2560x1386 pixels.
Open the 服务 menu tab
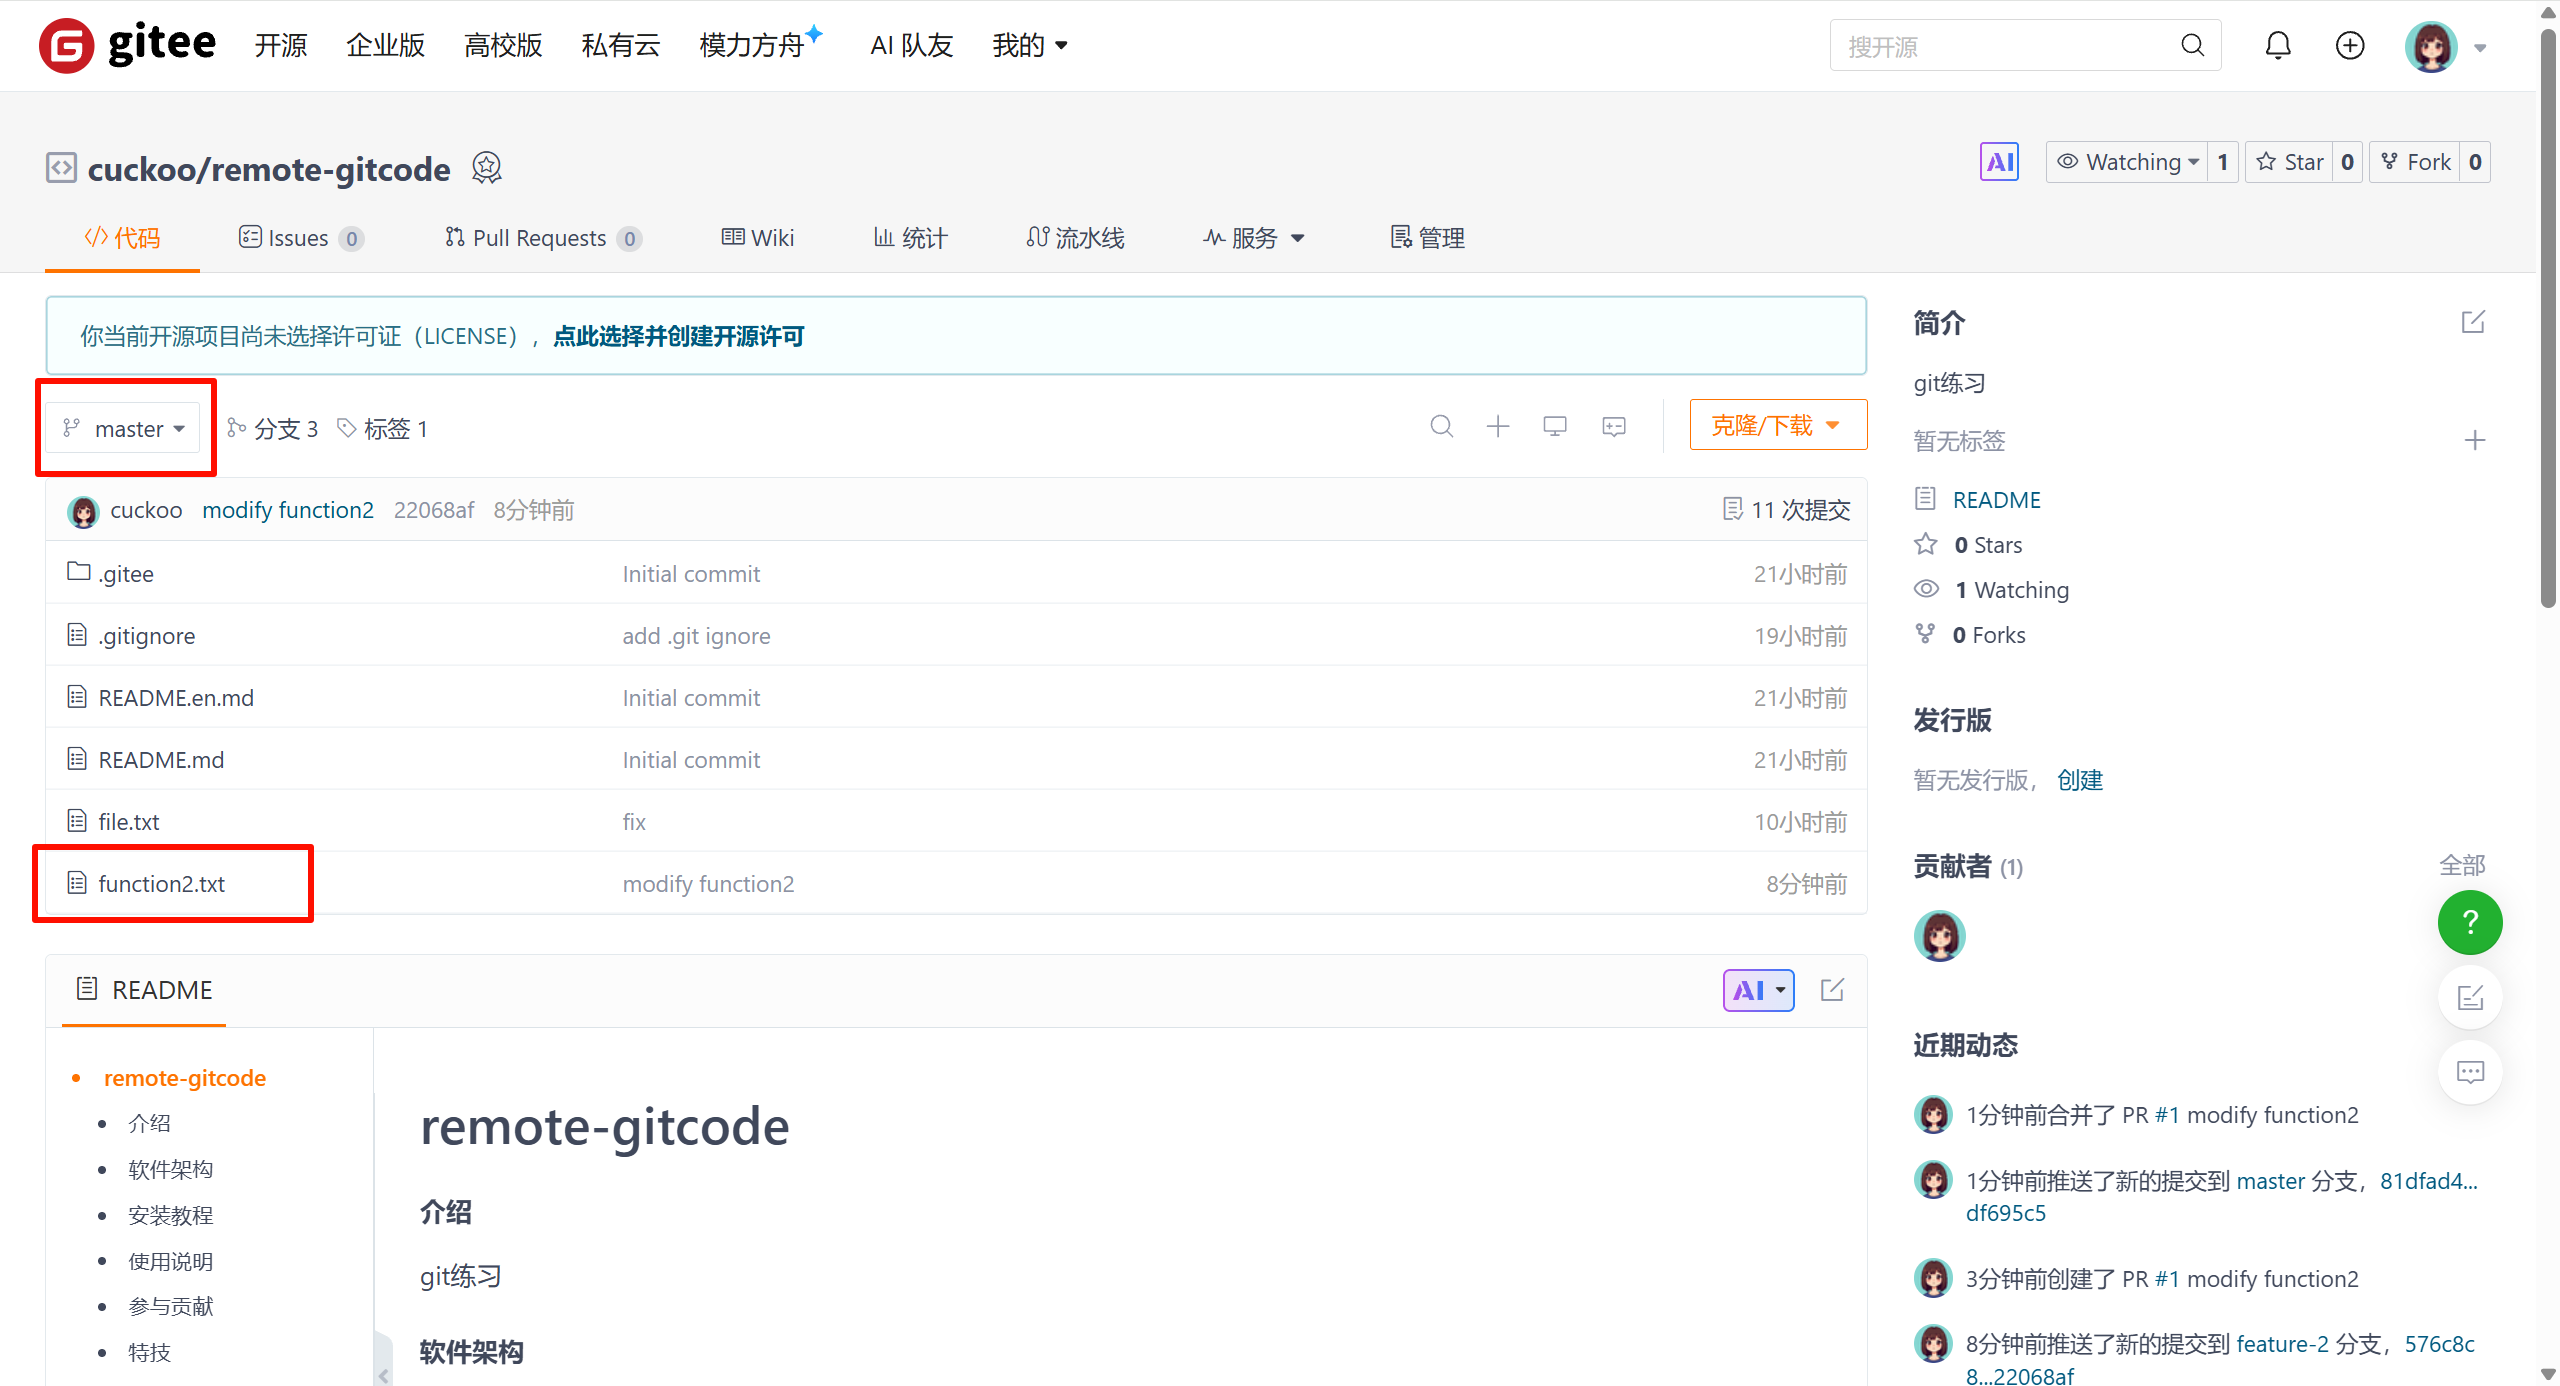point(1254,238)
